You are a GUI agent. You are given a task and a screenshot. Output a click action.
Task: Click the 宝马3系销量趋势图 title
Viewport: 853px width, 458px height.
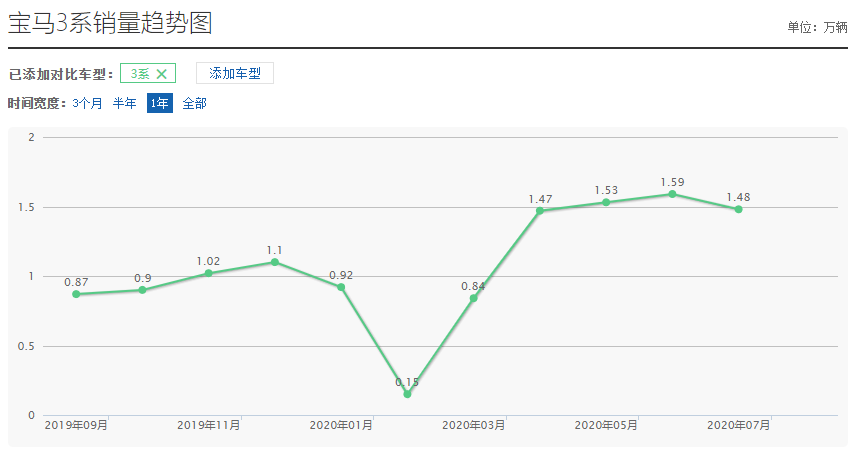pos(110,23)
